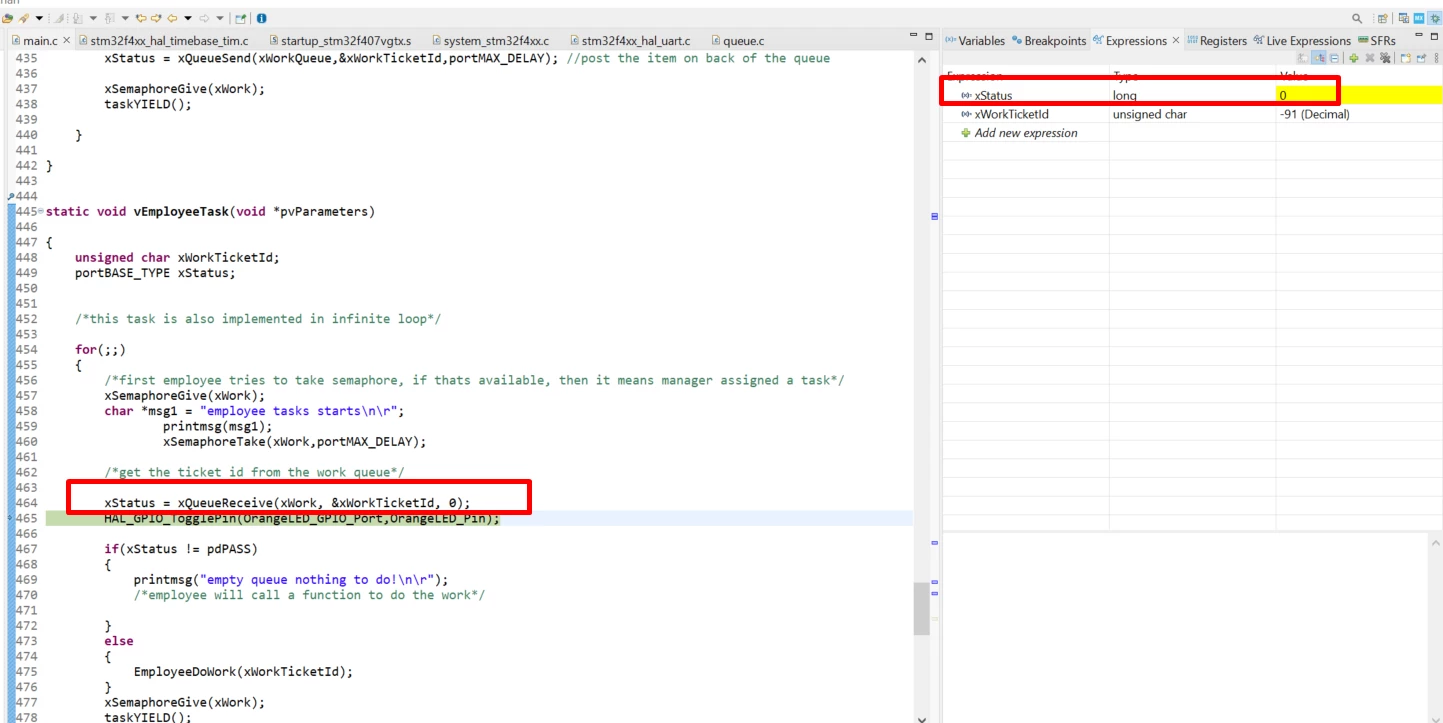Open the Forward navigation history dropdown
This screenshot has height=723, width=1443.
click(220, 18)
